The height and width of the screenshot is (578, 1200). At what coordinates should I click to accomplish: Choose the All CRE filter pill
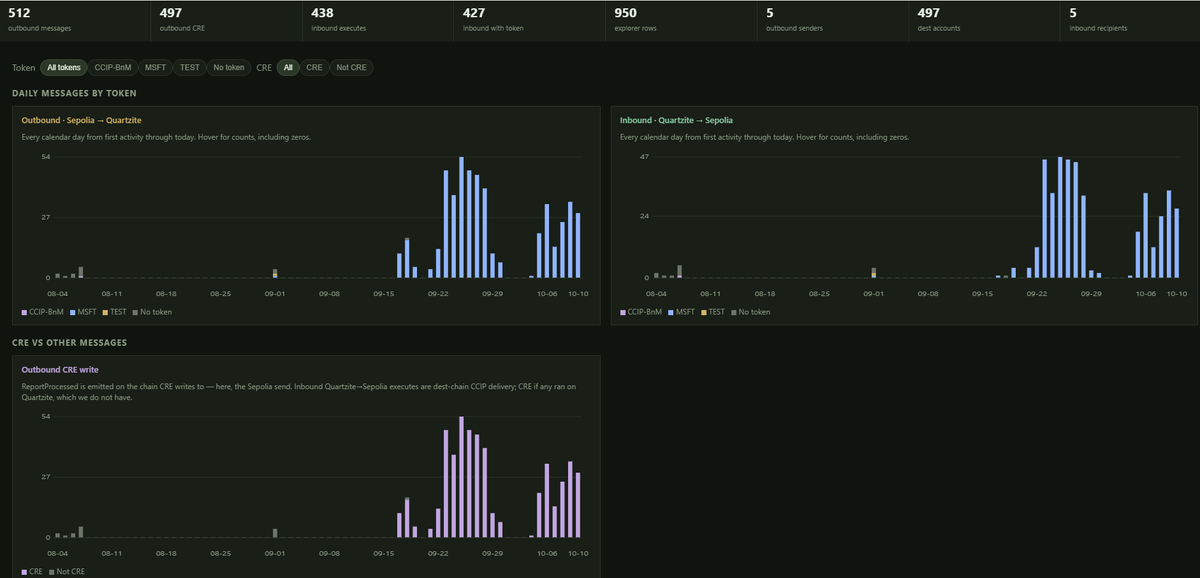pyautogui.click(x=288, y=68)
